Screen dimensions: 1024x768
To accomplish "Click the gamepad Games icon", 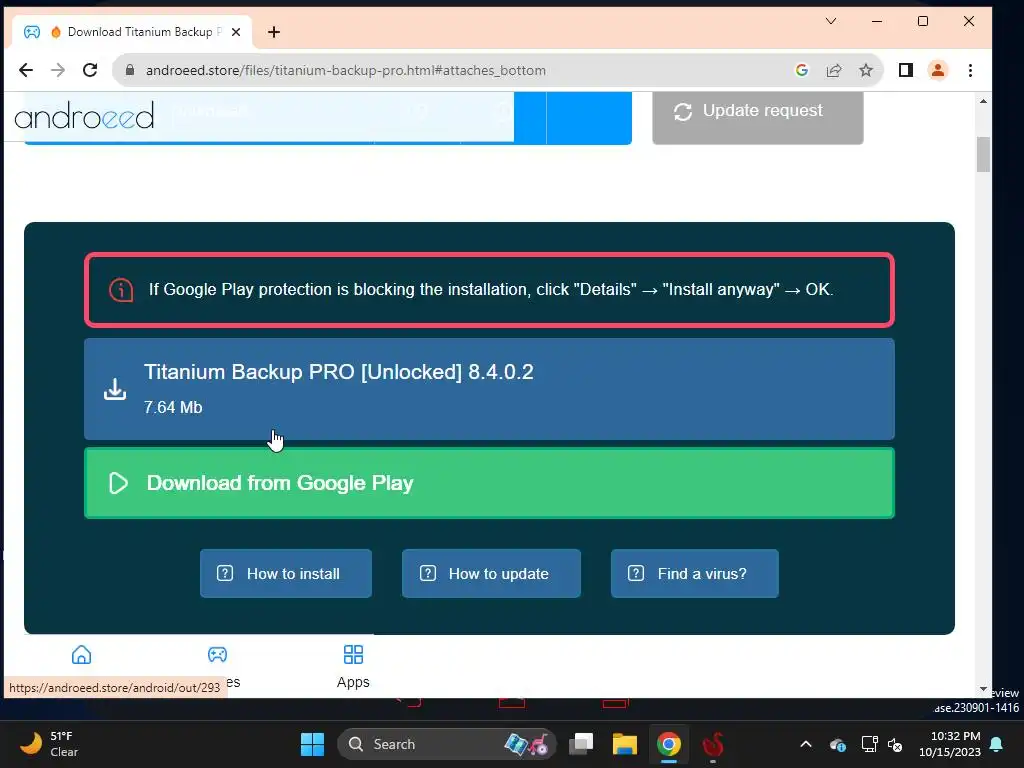I will point(217,654).
